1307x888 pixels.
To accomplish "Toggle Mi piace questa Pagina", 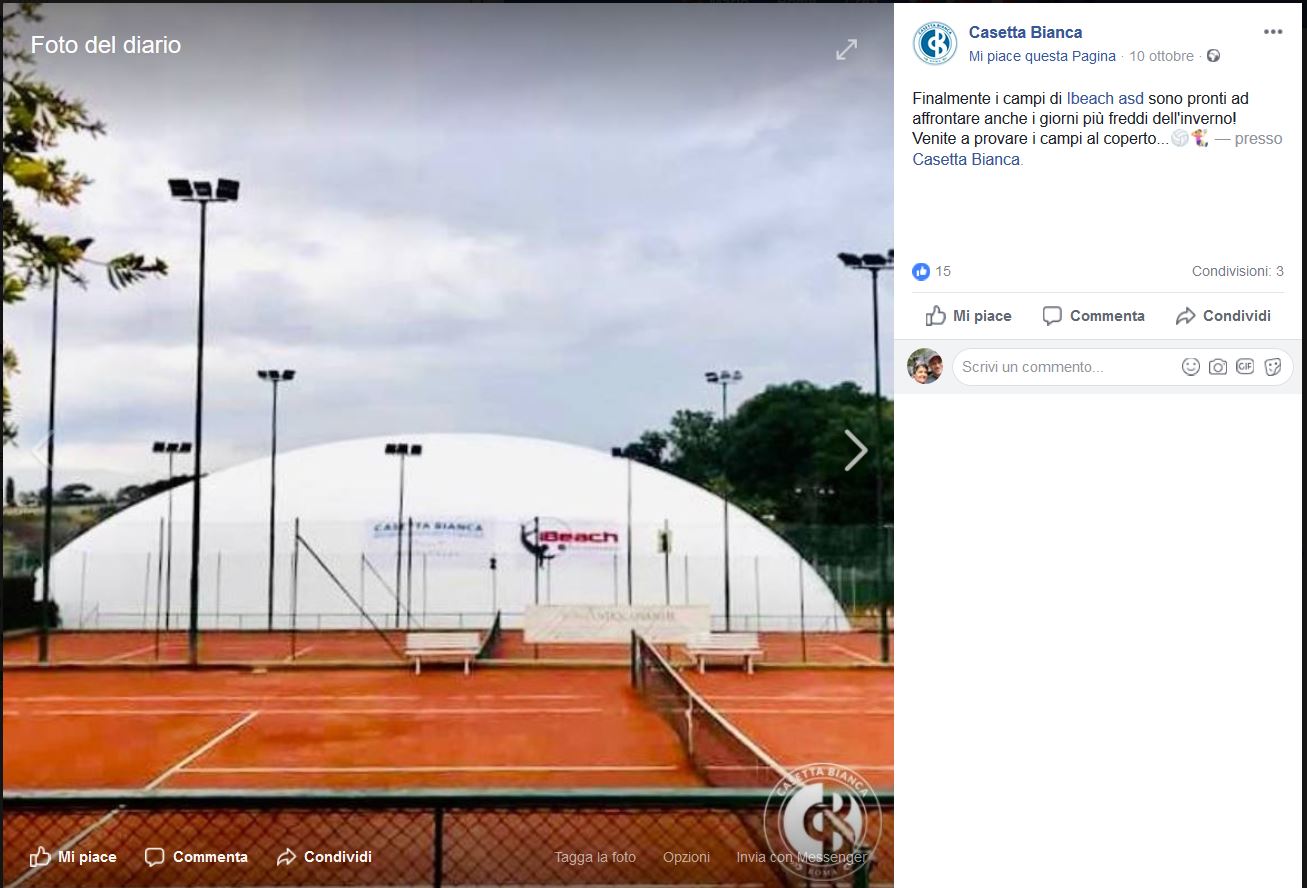I will (x=1042, y=56).
